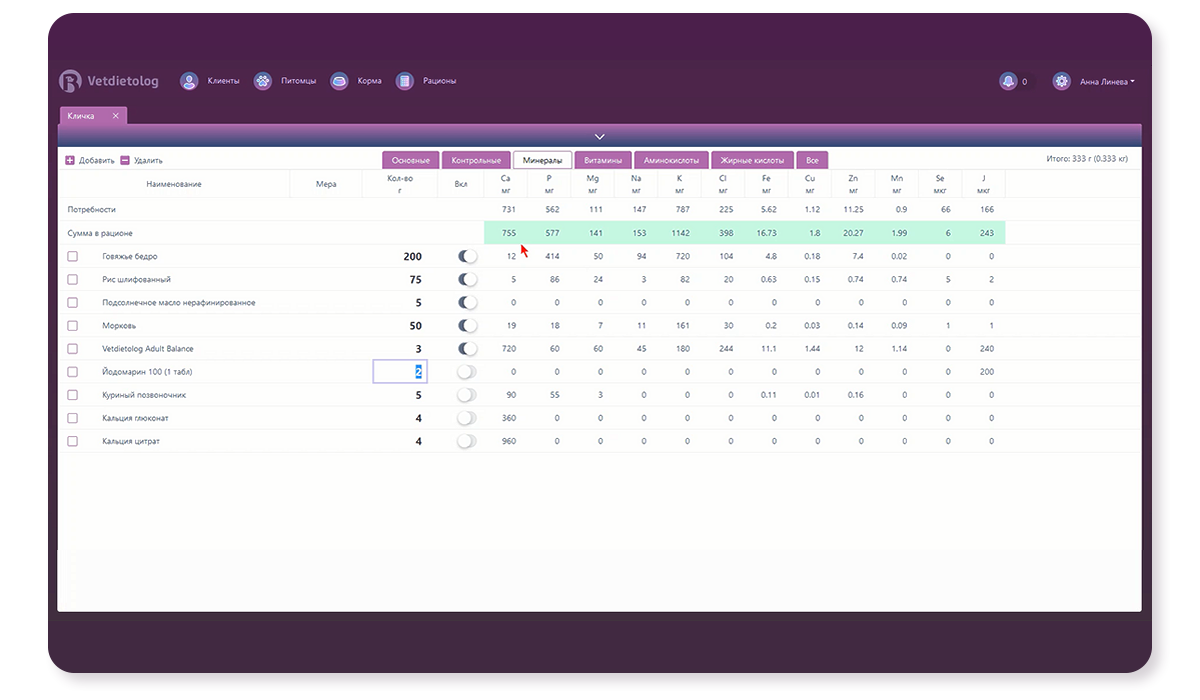
Task: Click the settings gear icon
Action: (x=1061, y=82)
